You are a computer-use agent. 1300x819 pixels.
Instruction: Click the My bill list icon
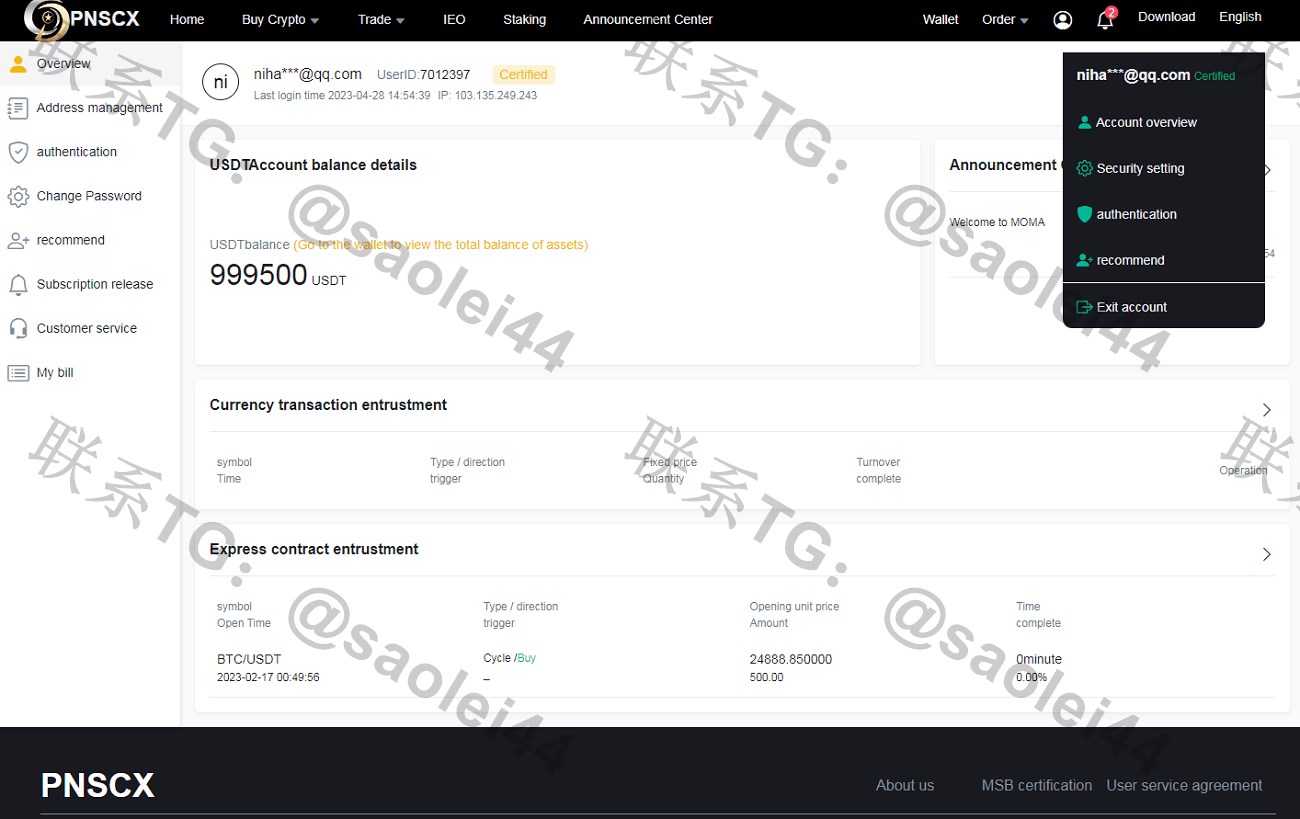(18, 373)
